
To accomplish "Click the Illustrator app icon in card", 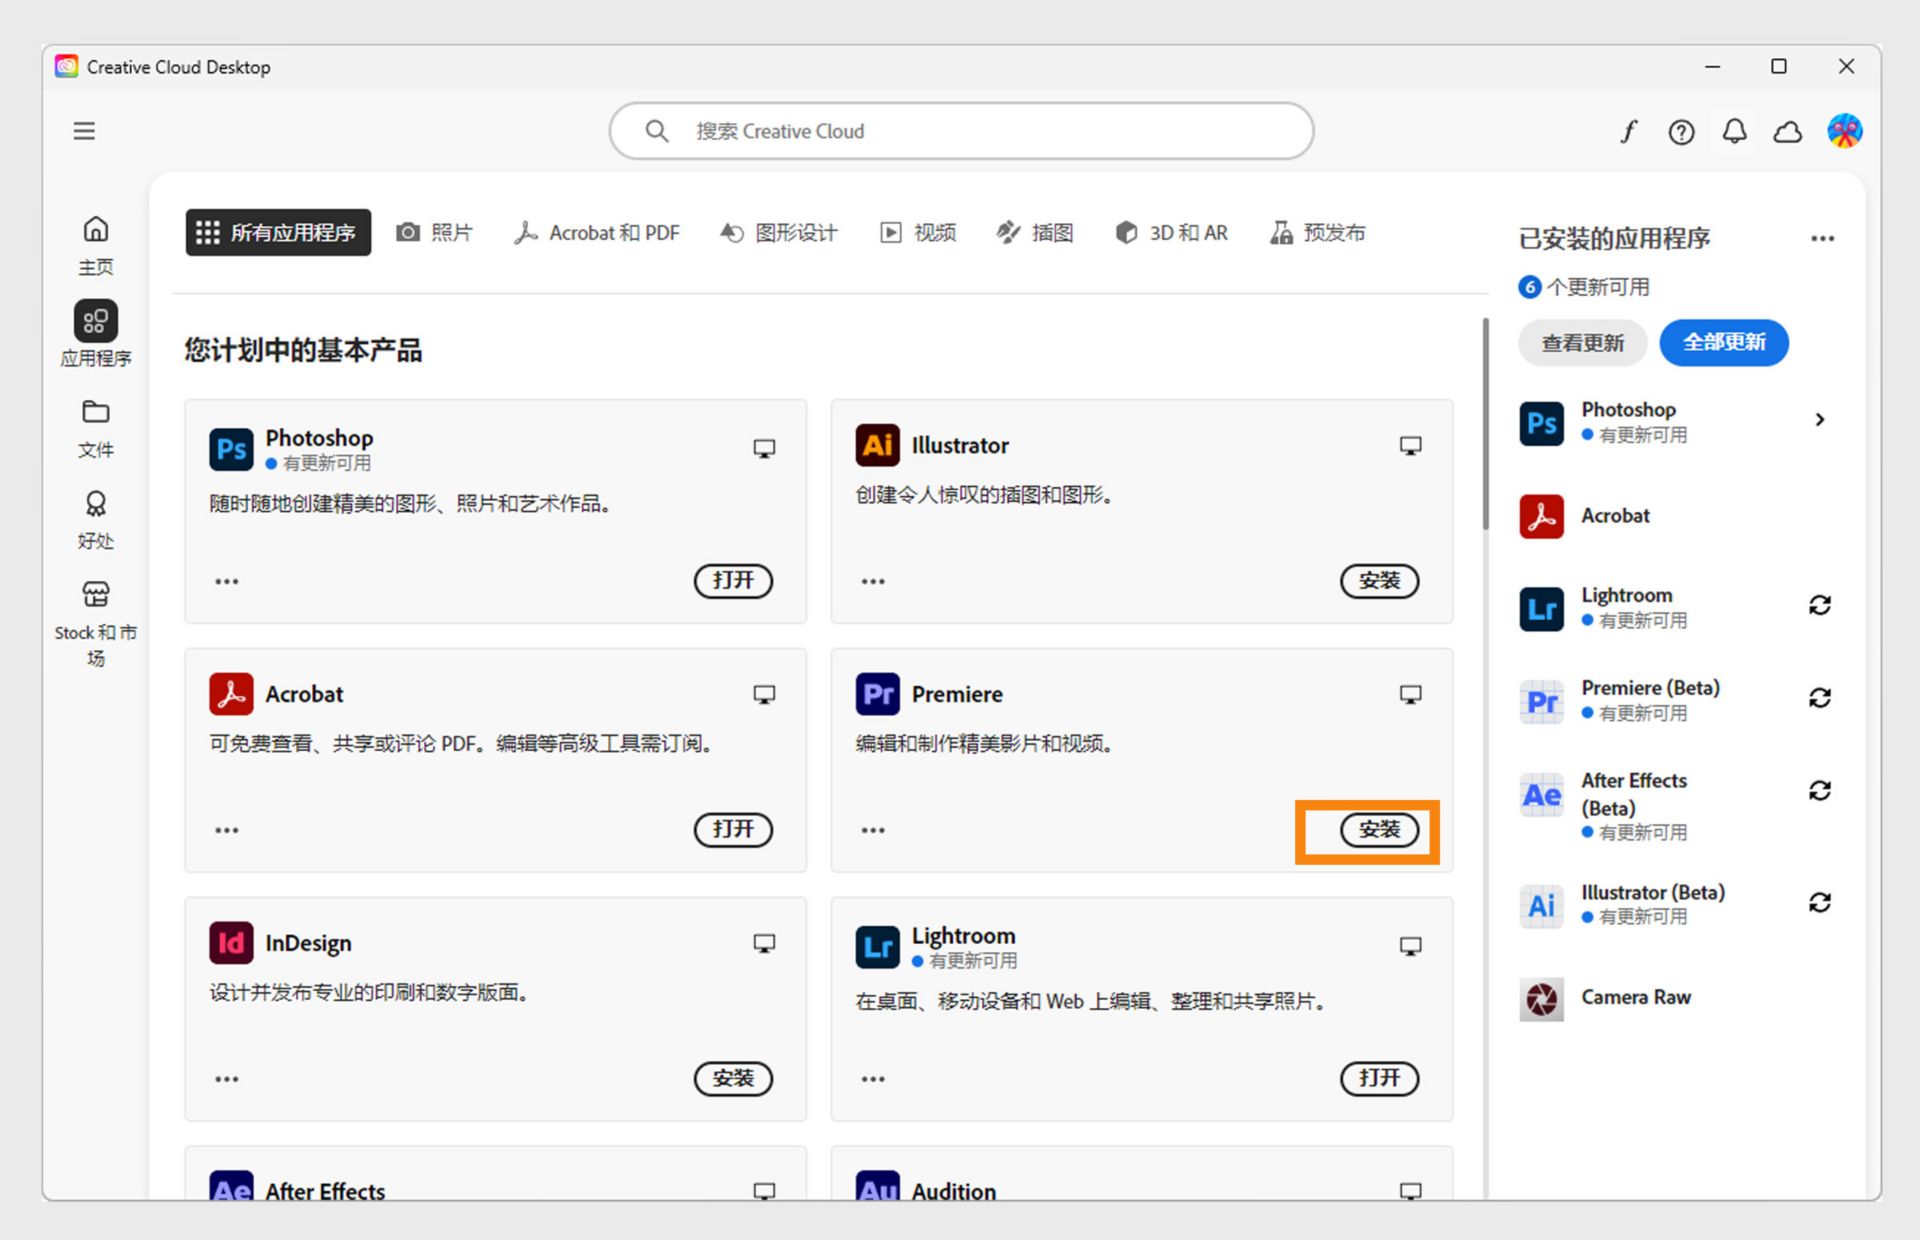I will [877, 445].
